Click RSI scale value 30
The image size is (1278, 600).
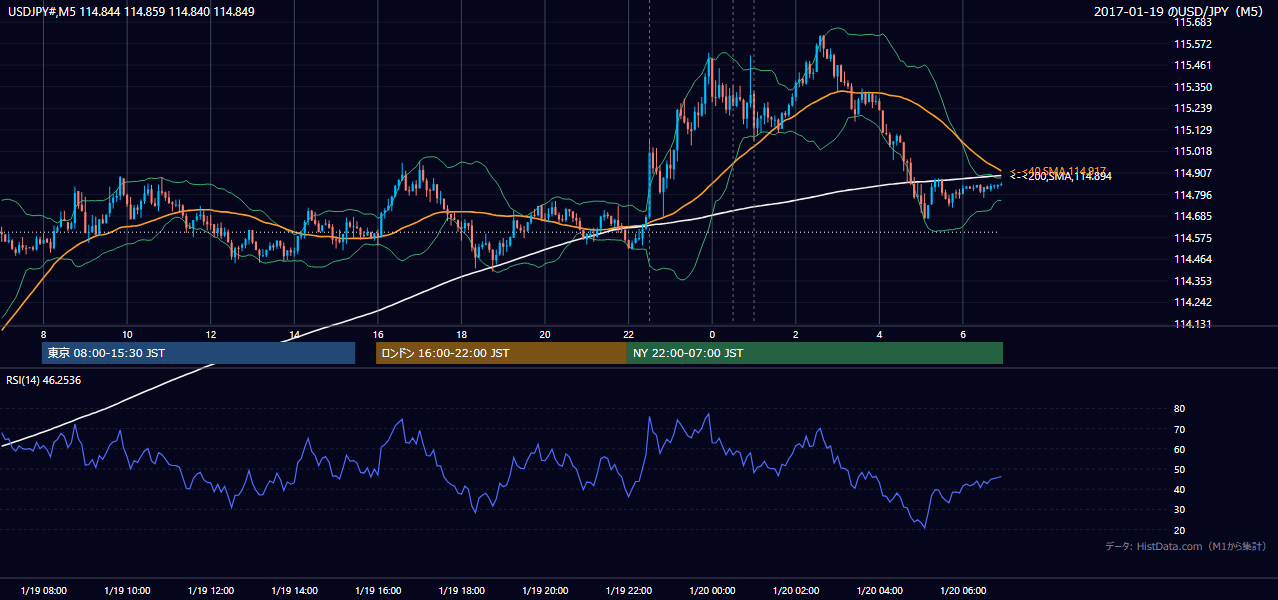click(1179, 510)
